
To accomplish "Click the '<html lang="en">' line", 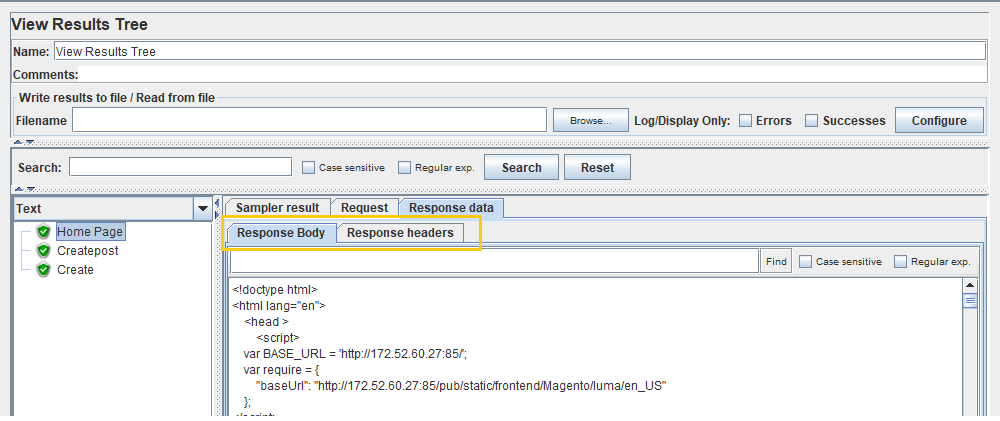I will tap(279, 306).
